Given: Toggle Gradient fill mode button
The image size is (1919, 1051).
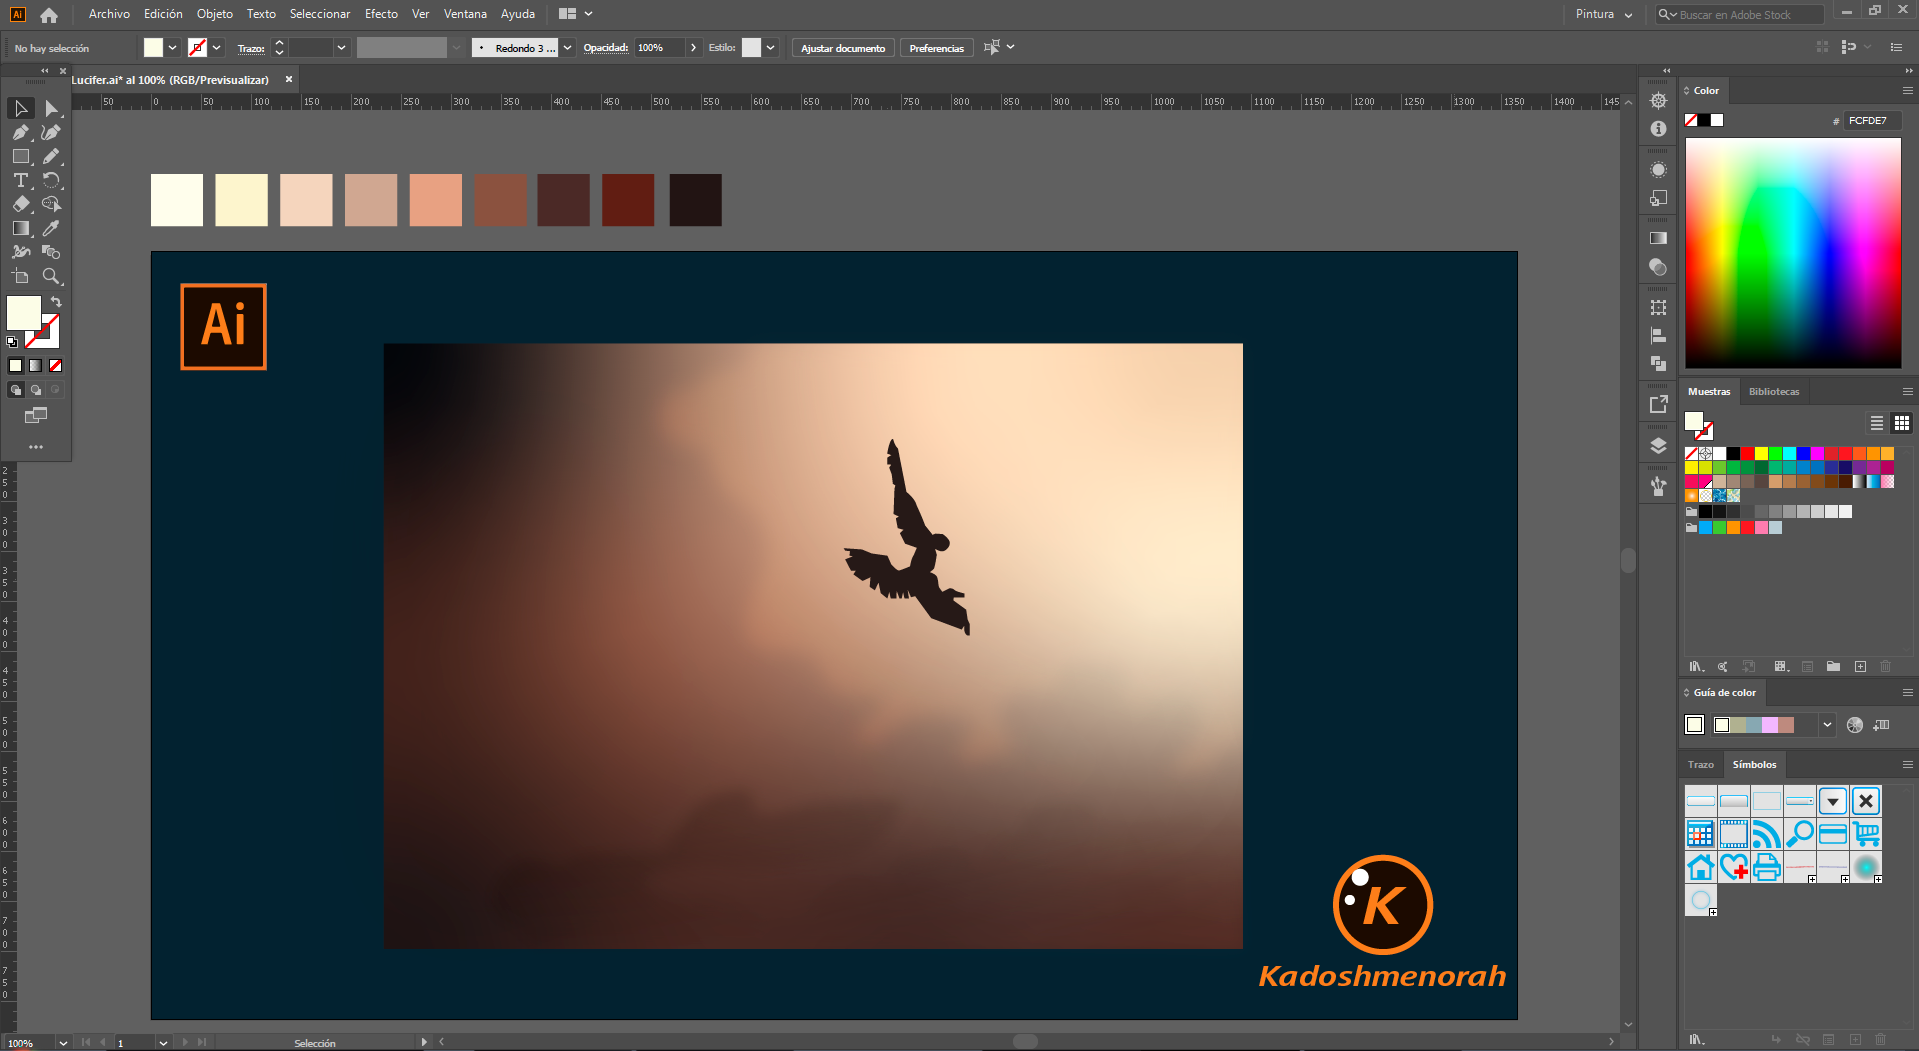Looking at the screenshot, I should click(35, 366).
